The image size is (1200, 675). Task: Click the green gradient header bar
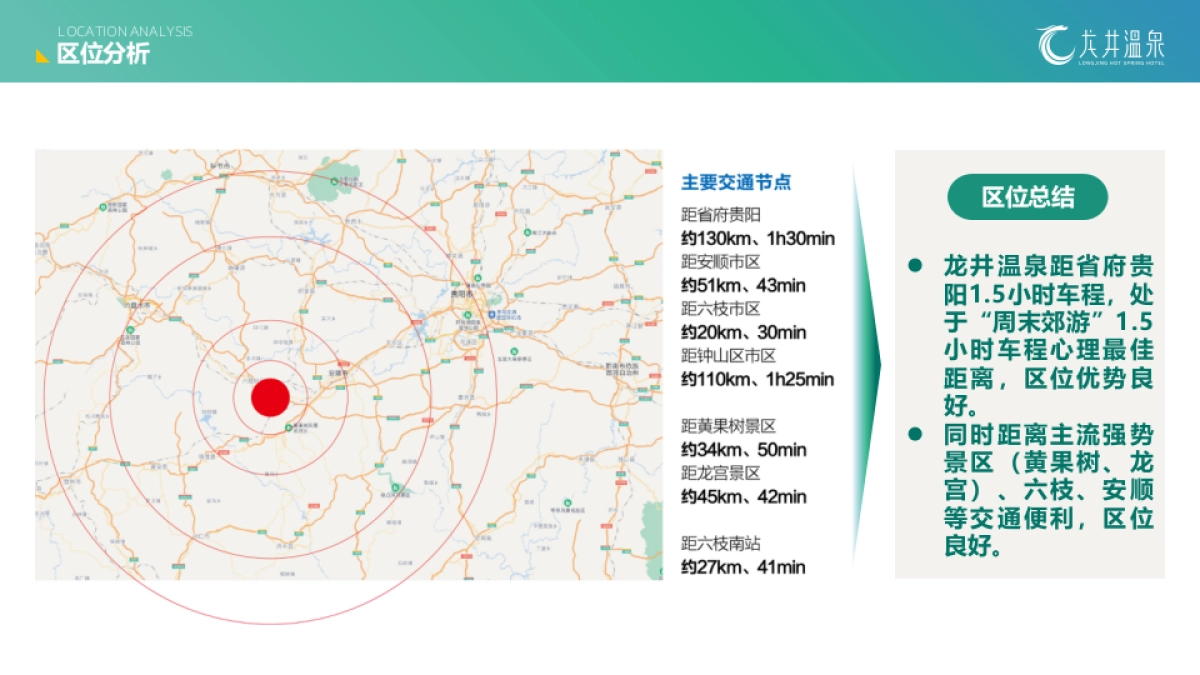pos(600,41)
